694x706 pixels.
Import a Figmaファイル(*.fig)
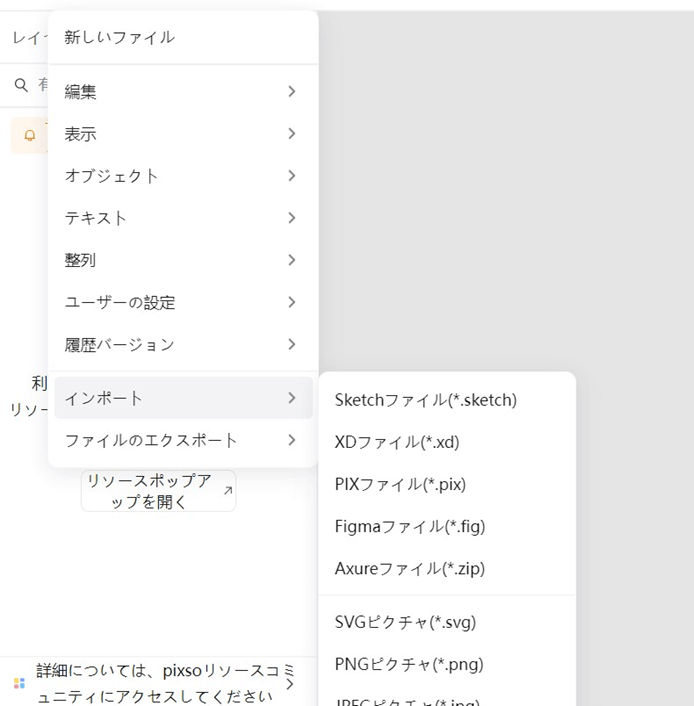[x=447, y=526]
